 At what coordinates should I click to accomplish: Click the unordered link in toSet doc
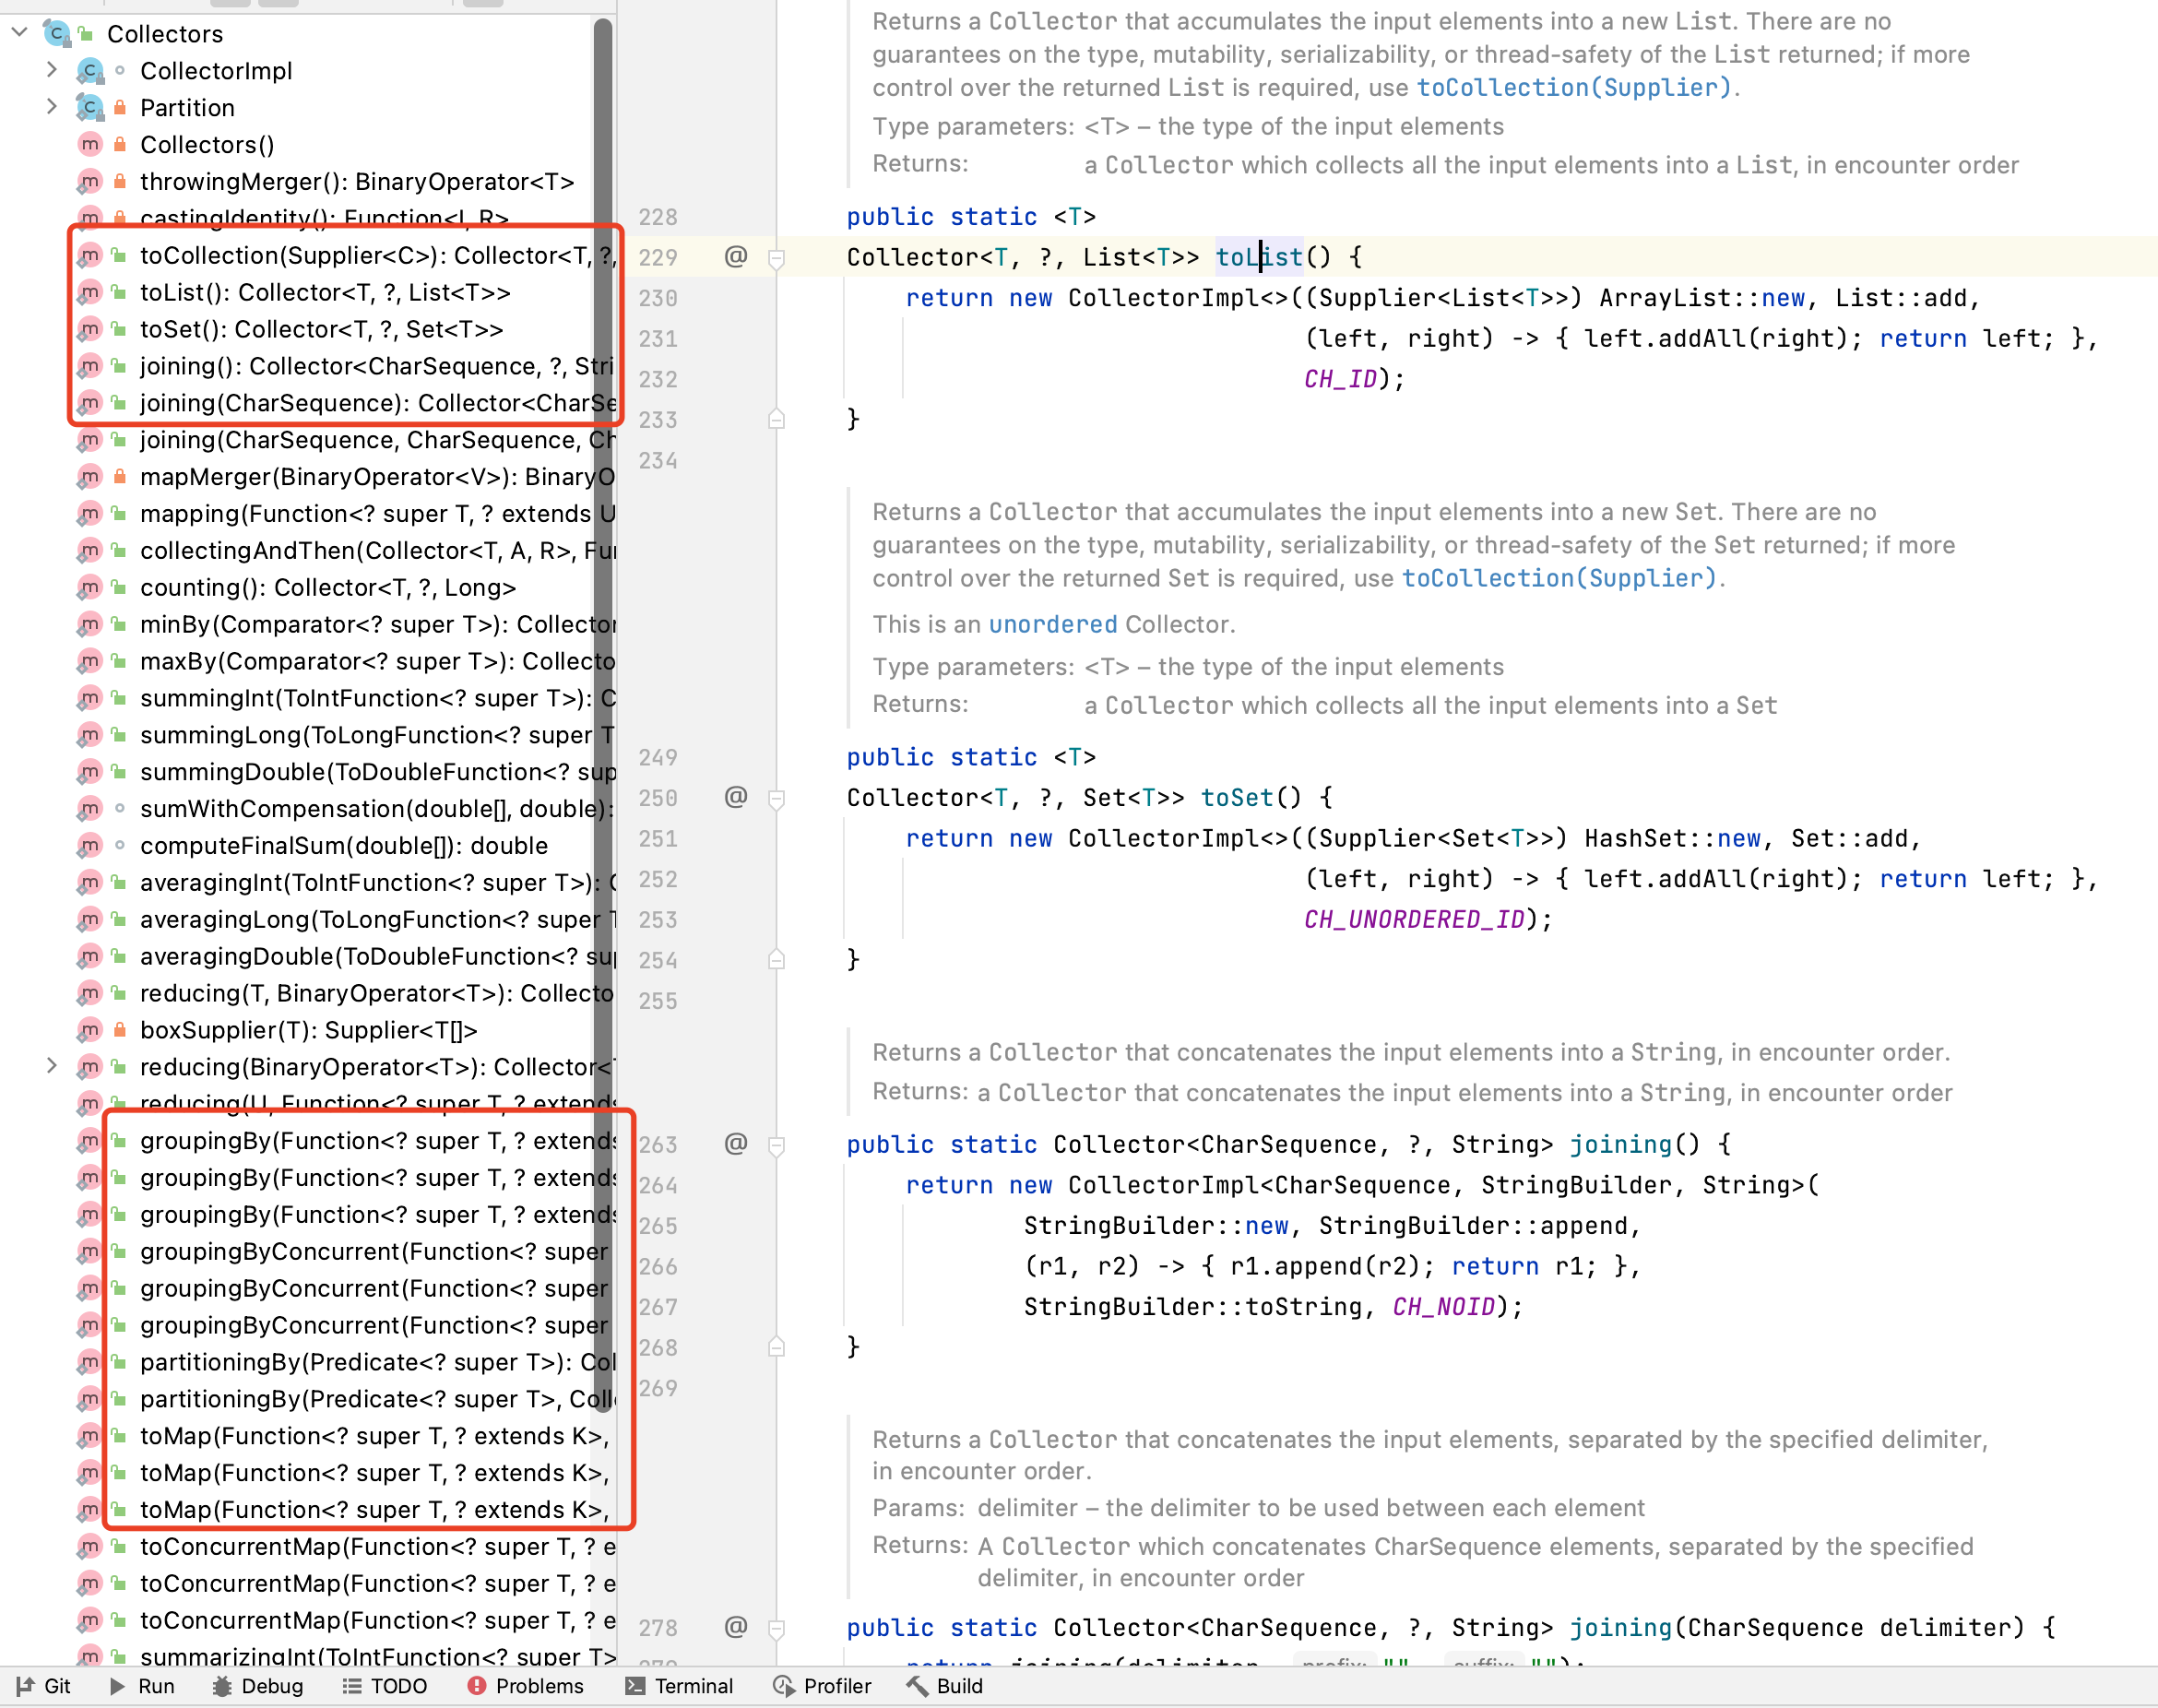[x=1052, y=625]
